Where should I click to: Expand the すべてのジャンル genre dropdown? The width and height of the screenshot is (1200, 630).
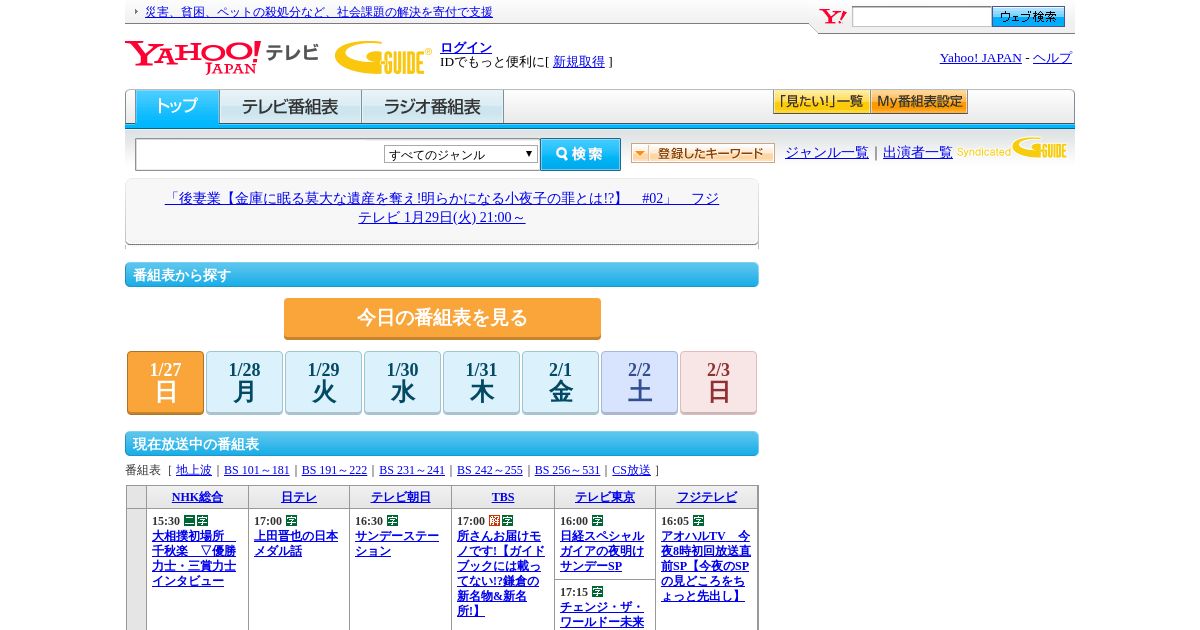(461, 154)
